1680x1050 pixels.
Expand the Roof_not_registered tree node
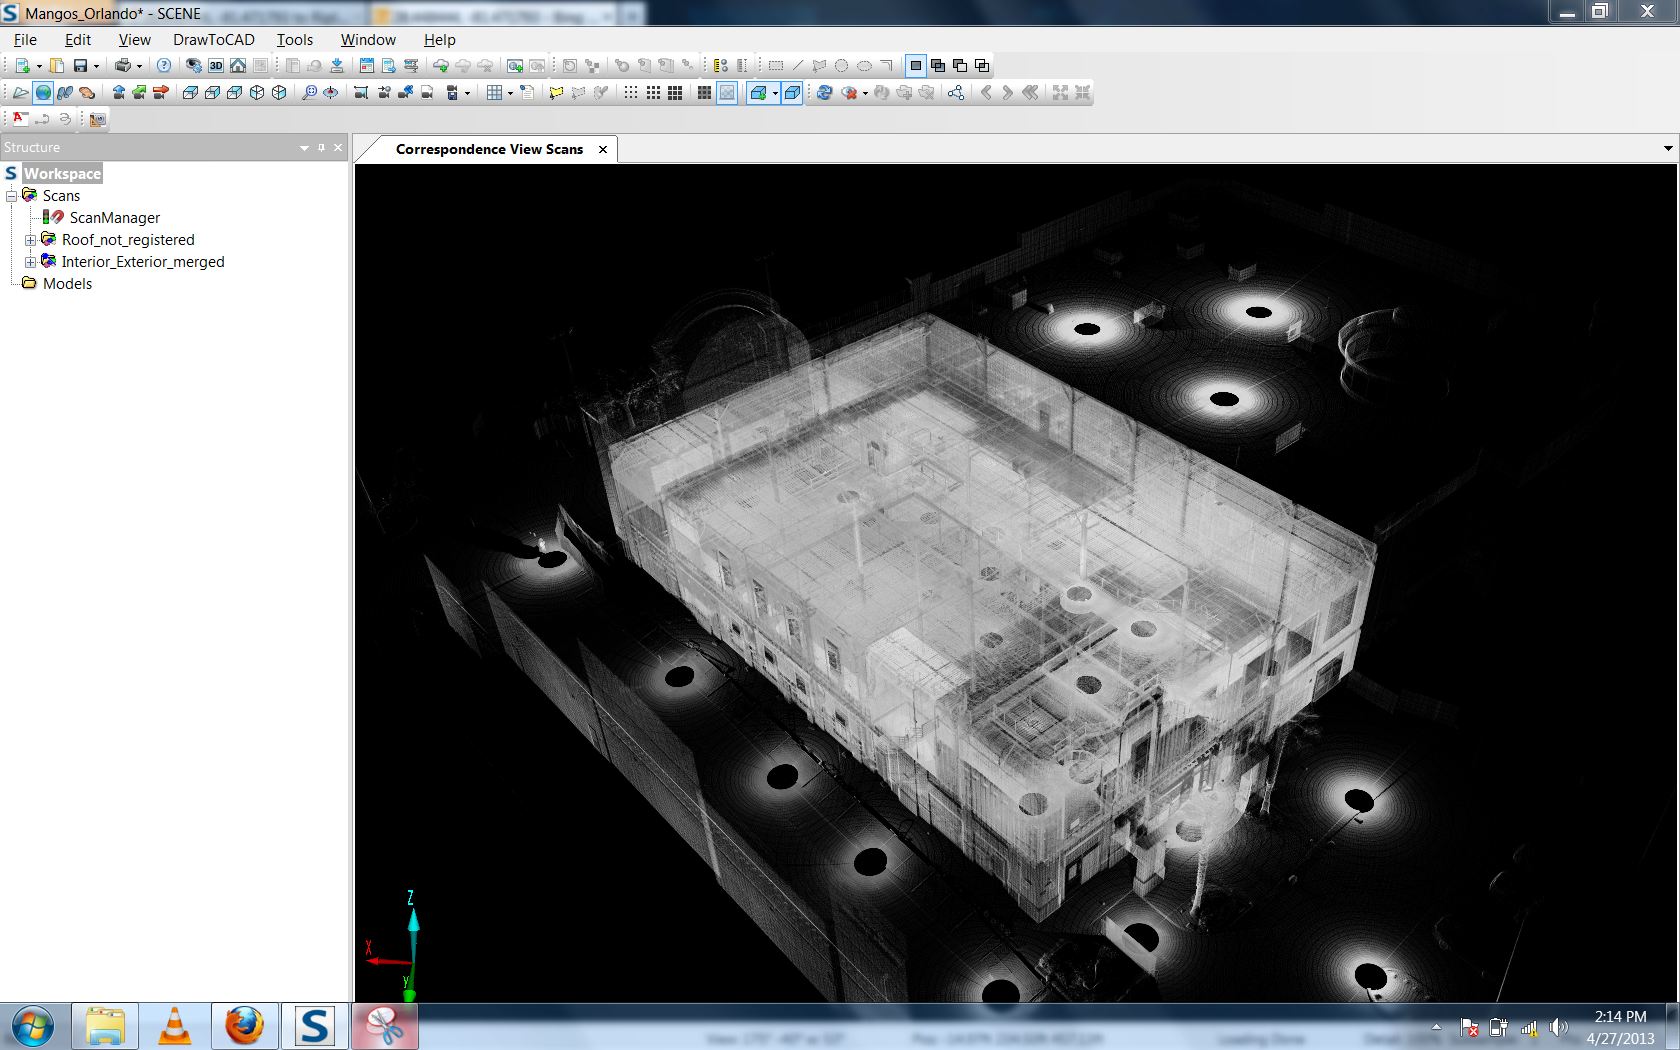(x=30, y=240)
